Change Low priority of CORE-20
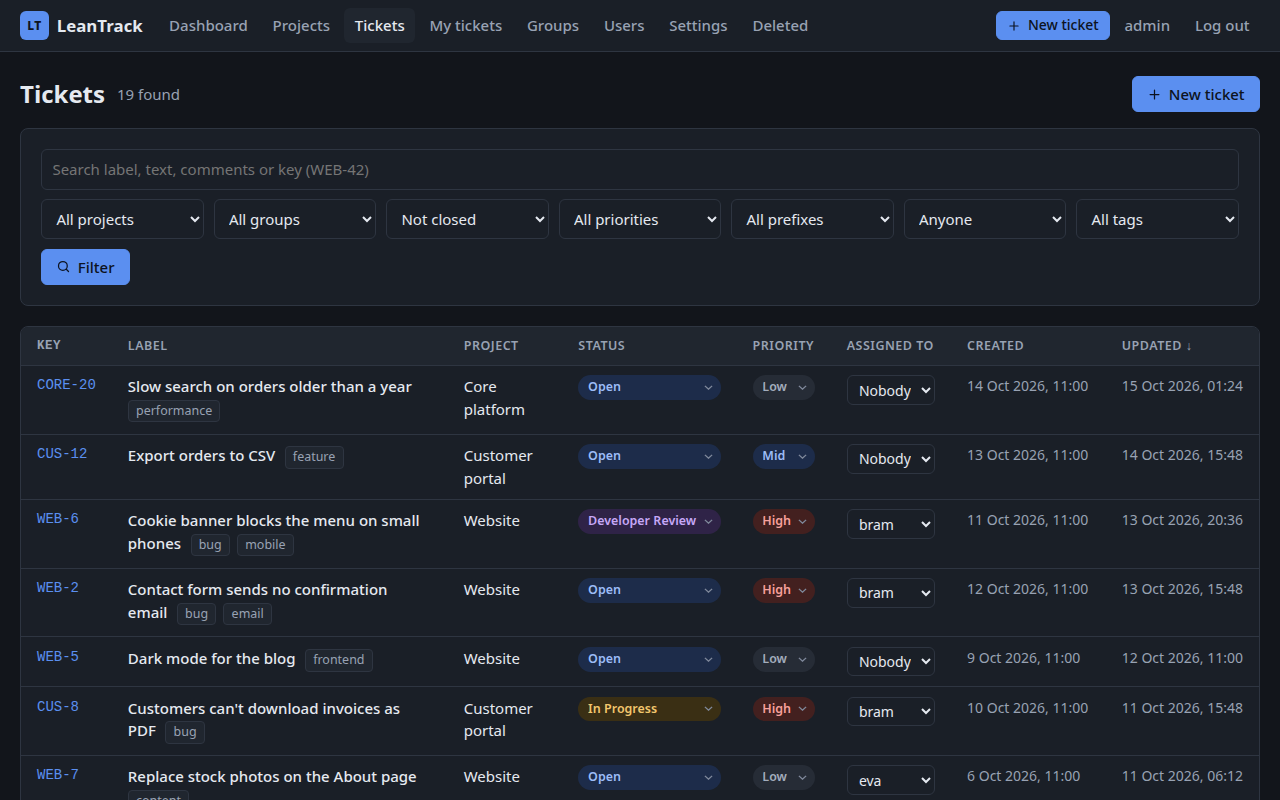This screenshot has width=1280, height=800. (784, 387)
